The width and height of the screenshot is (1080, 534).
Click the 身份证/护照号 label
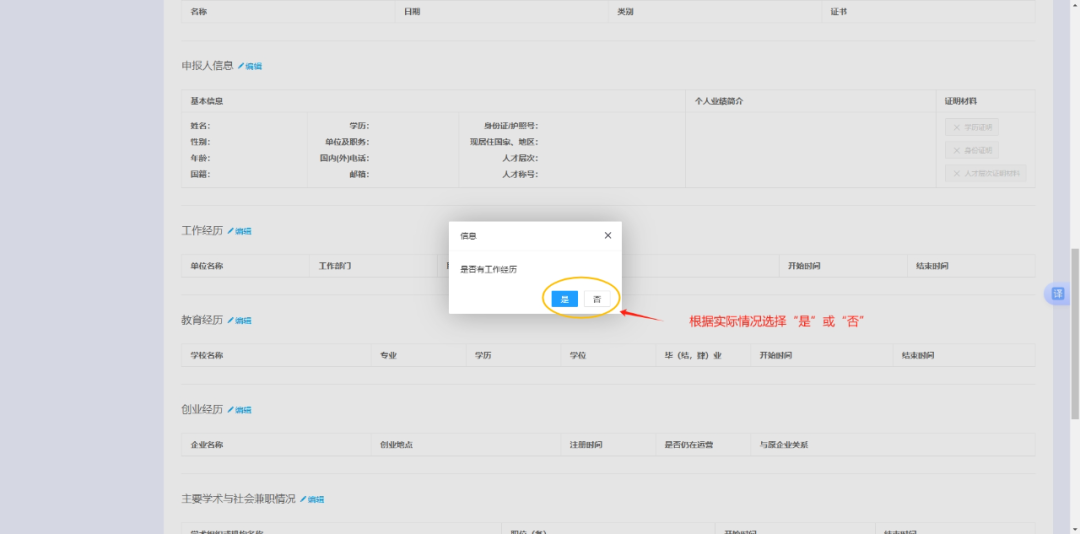tap(510, 126)
